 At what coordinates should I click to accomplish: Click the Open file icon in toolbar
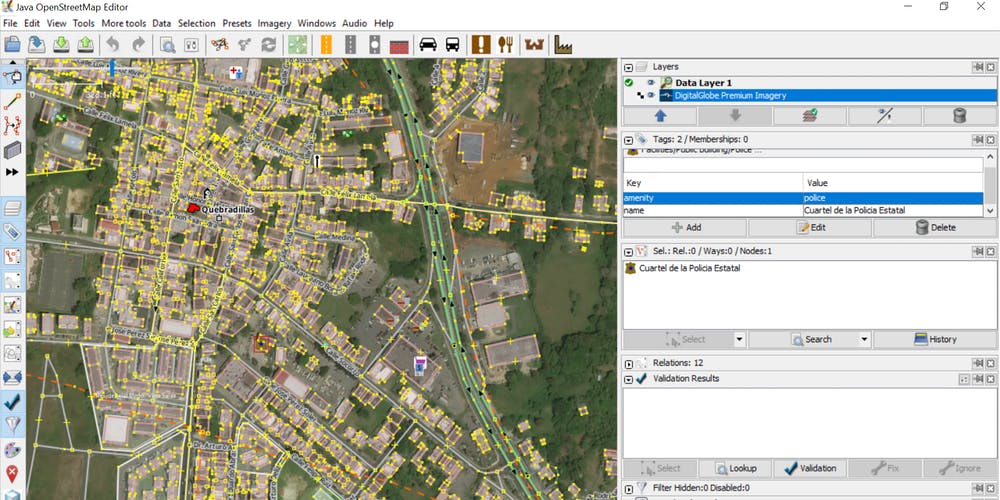point(13,44)
